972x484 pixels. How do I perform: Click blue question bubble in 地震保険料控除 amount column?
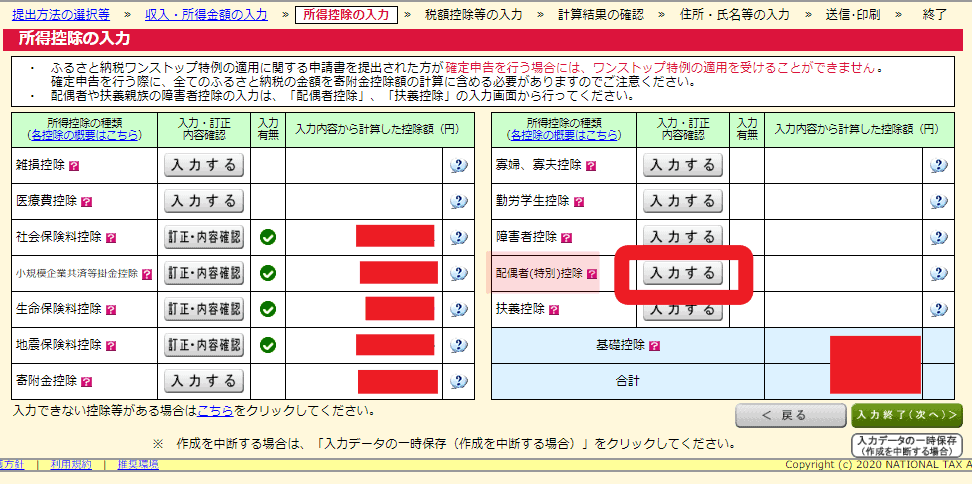point(459,345)
